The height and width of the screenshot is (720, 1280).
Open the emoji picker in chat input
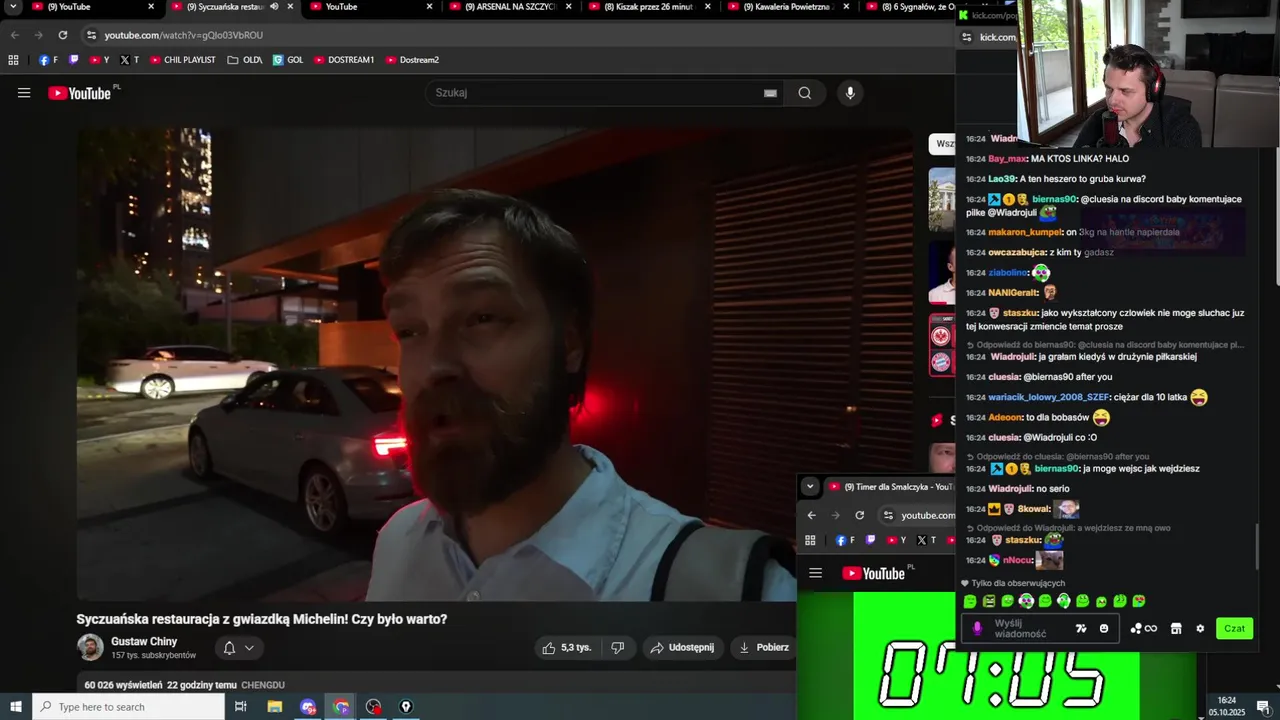click(1104, 629)
